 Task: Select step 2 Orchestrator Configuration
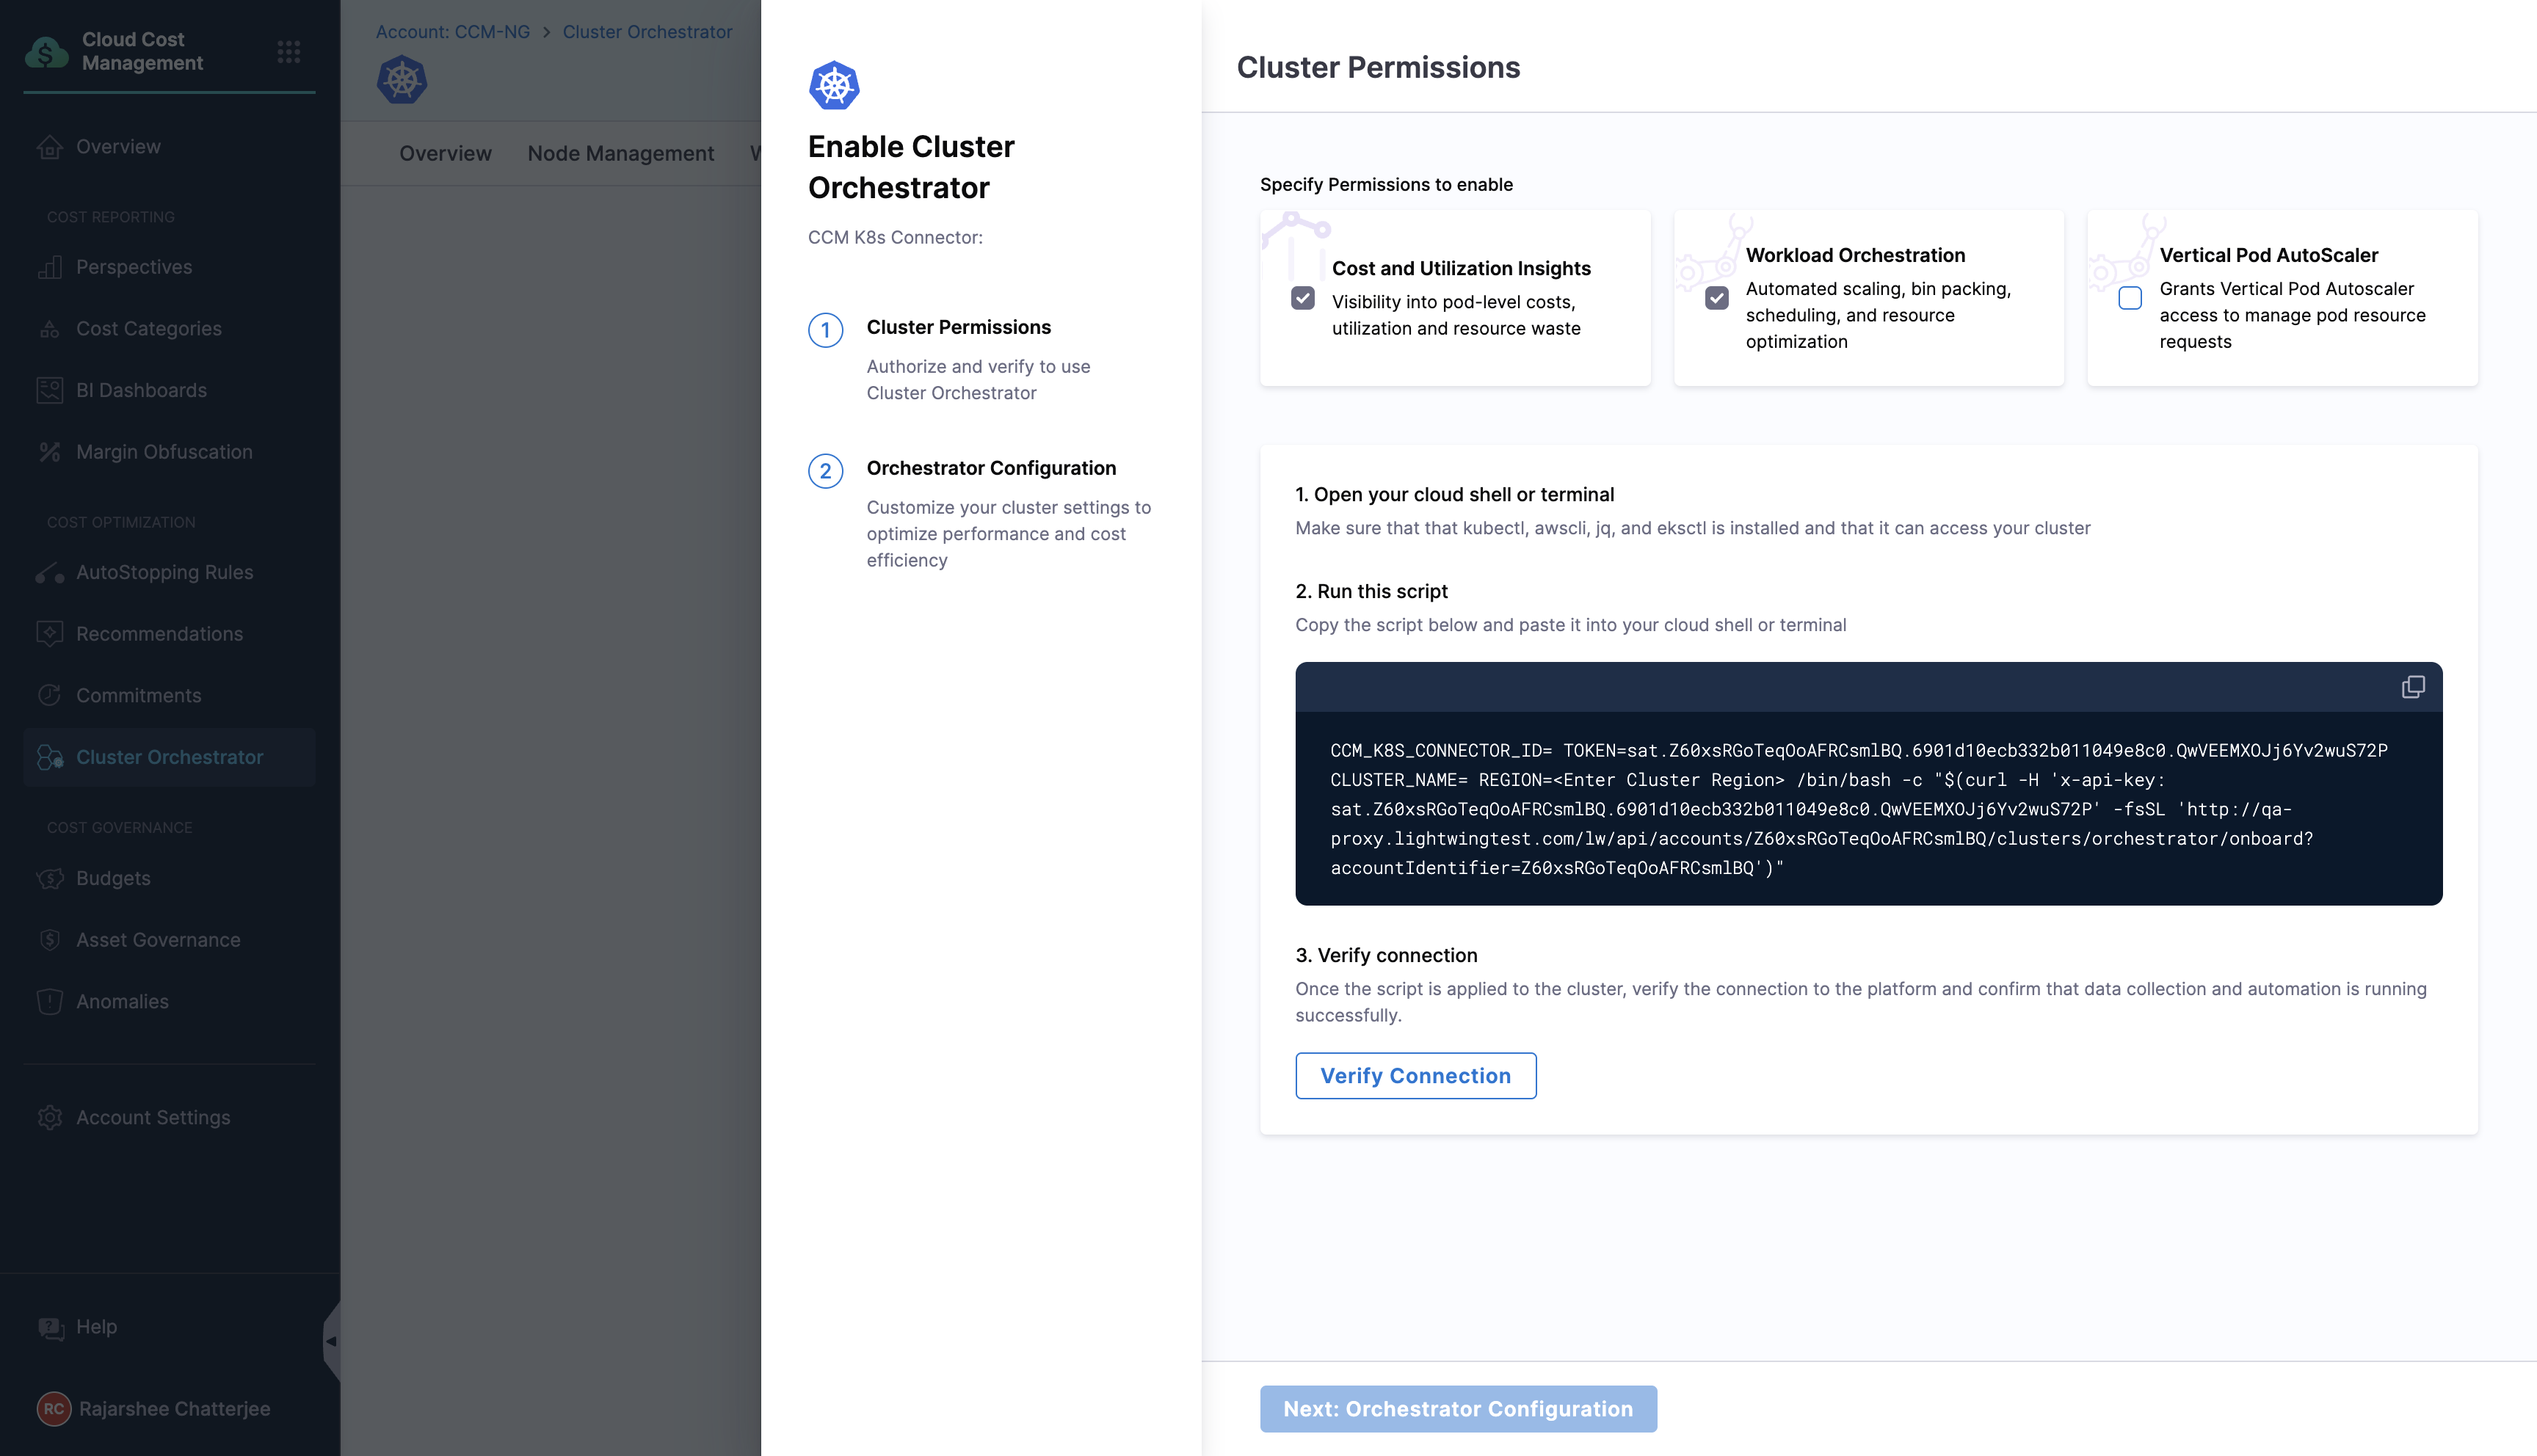990,468
